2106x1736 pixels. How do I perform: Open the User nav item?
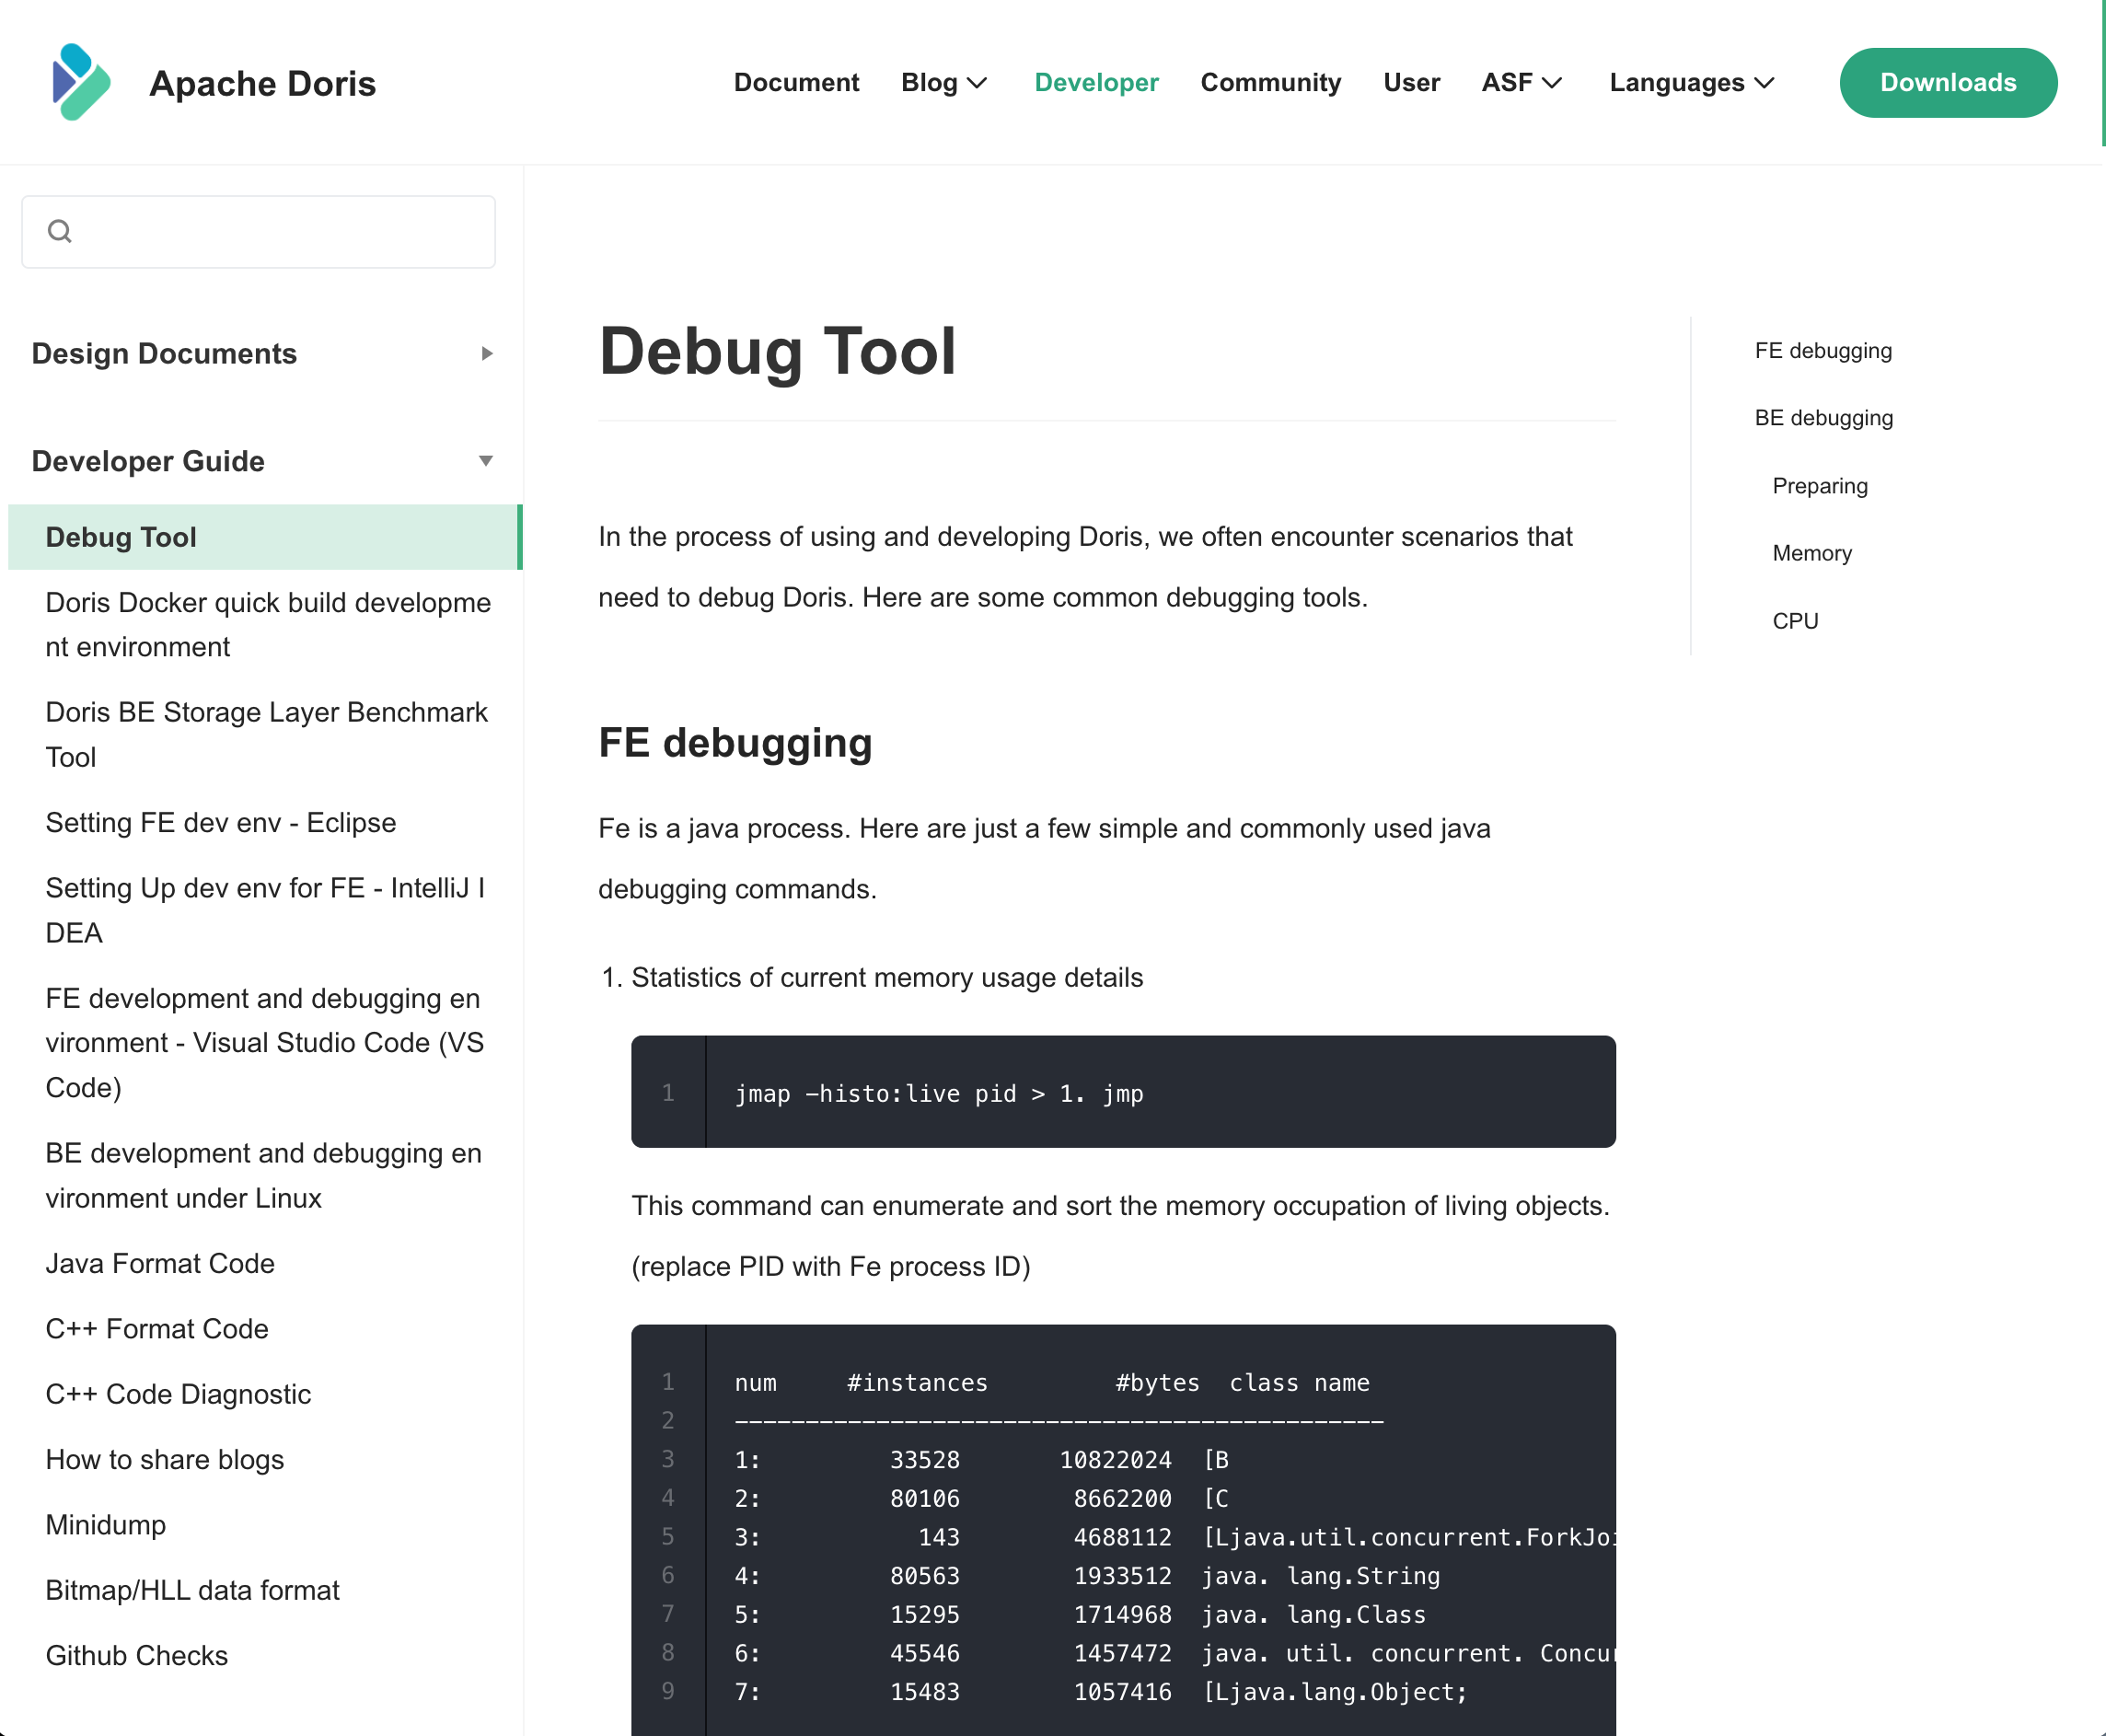click(1411, 82)
